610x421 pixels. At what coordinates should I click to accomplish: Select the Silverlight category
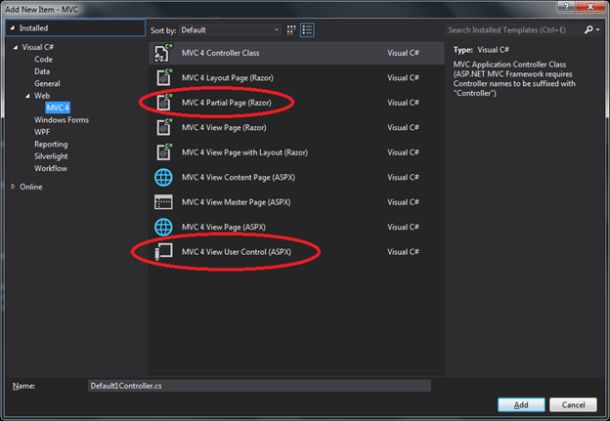(x=51, y=156)
